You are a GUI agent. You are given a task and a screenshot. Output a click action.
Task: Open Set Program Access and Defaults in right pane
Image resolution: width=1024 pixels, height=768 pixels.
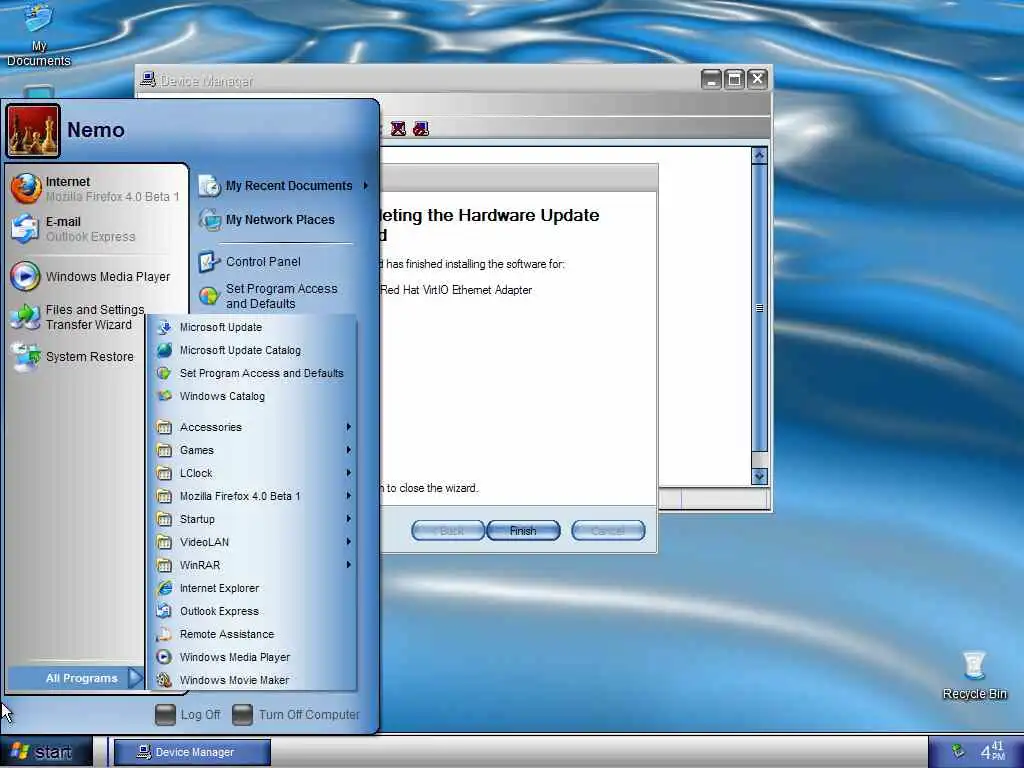click(281, 296)
